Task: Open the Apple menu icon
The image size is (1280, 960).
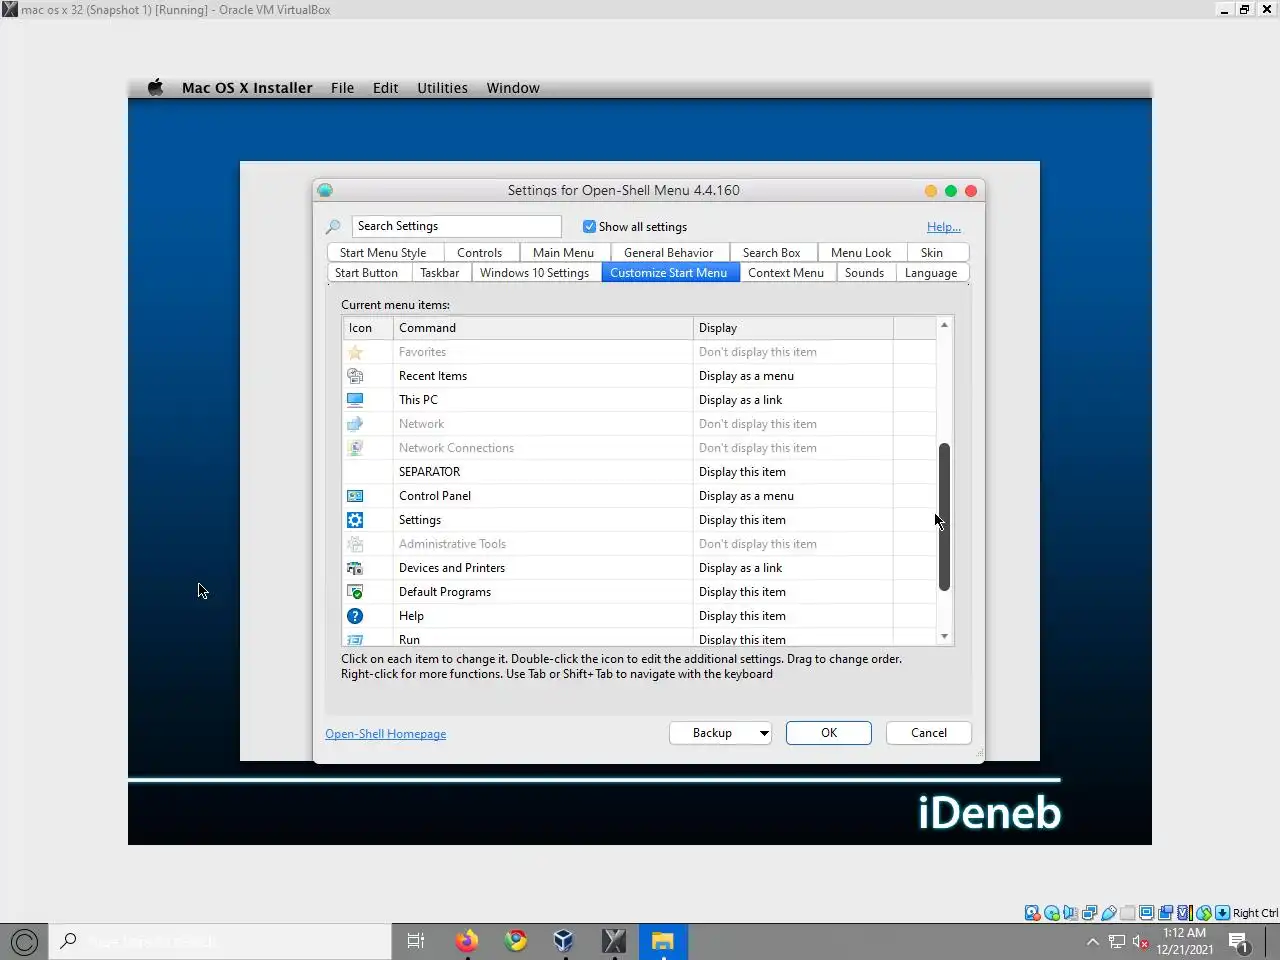Action: coord(156,88)
